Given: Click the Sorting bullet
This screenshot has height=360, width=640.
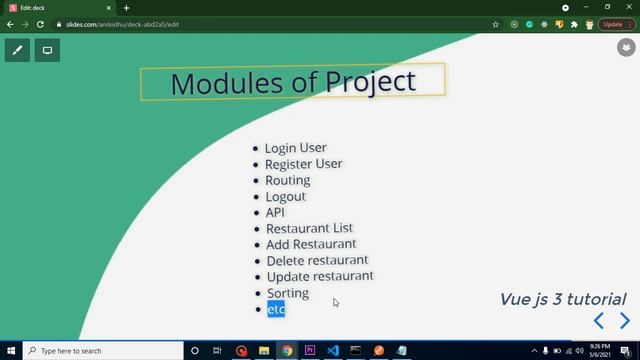Looking at the screenshot, I should 288,293.
